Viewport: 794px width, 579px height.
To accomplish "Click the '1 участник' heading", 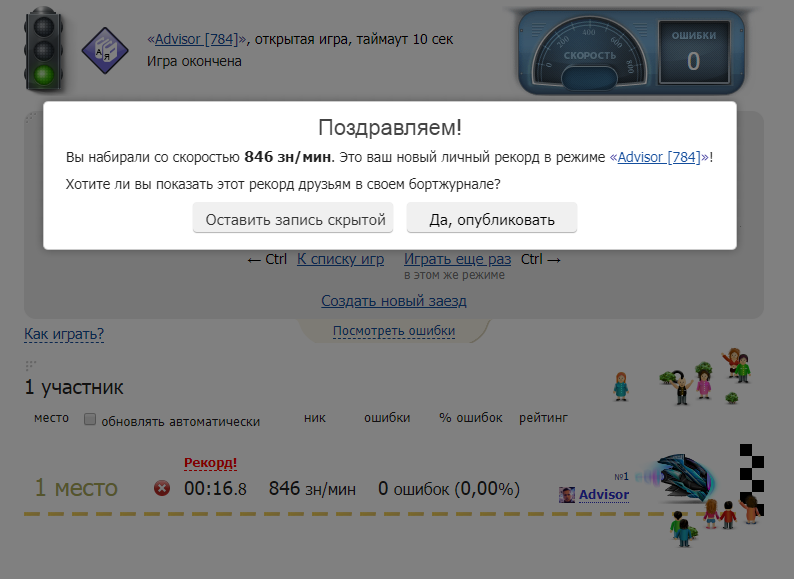I will tap(74, 387).
